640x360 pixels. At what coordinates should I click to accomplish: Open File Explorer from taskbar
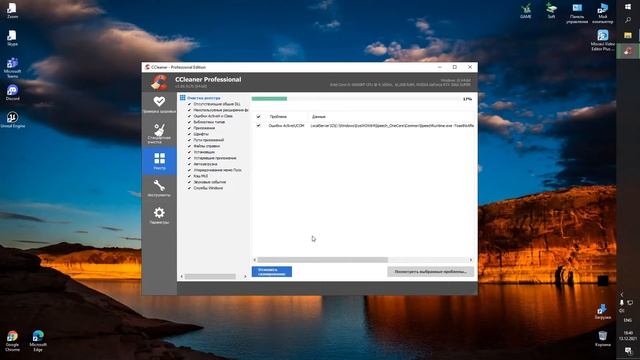click(628, 36)
